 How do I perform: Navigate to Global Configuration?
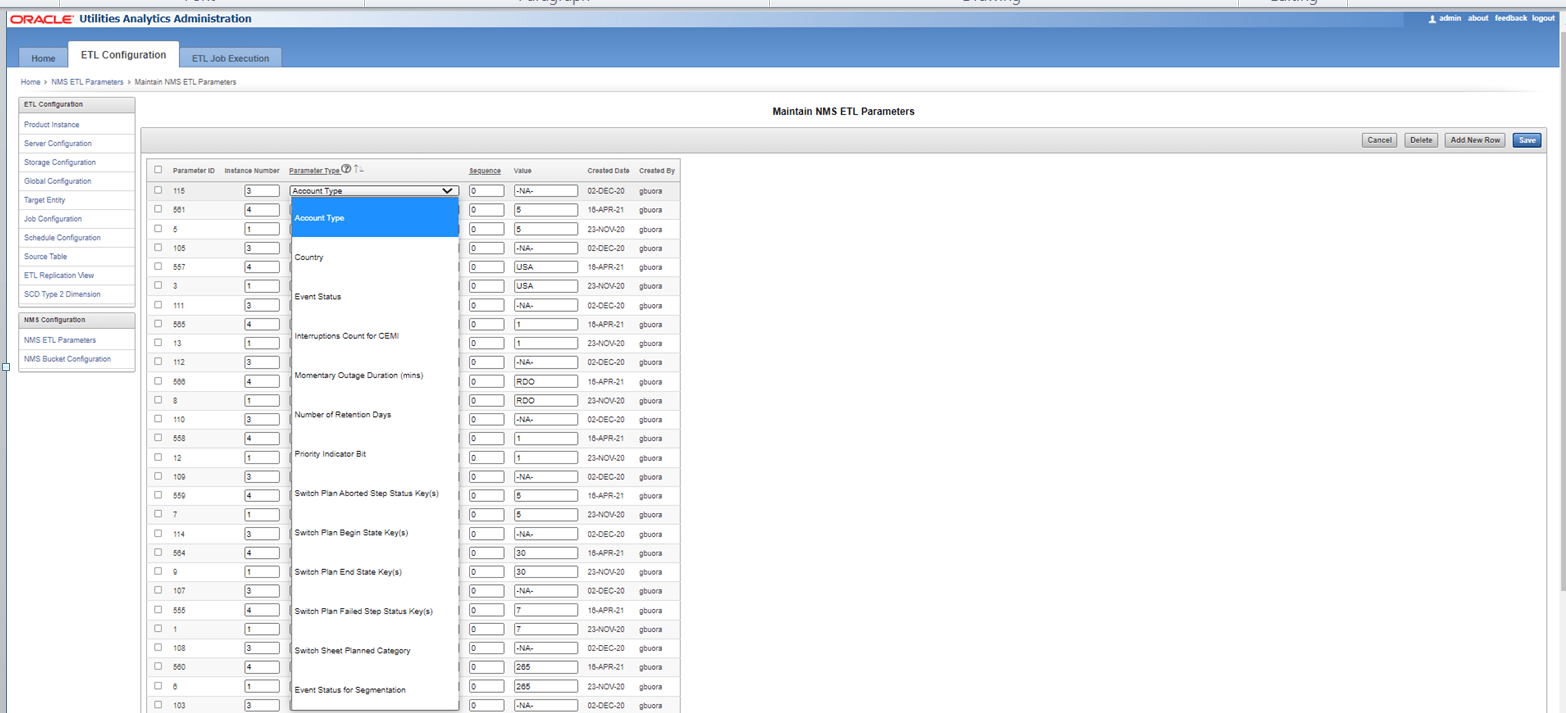coord(58,181)
